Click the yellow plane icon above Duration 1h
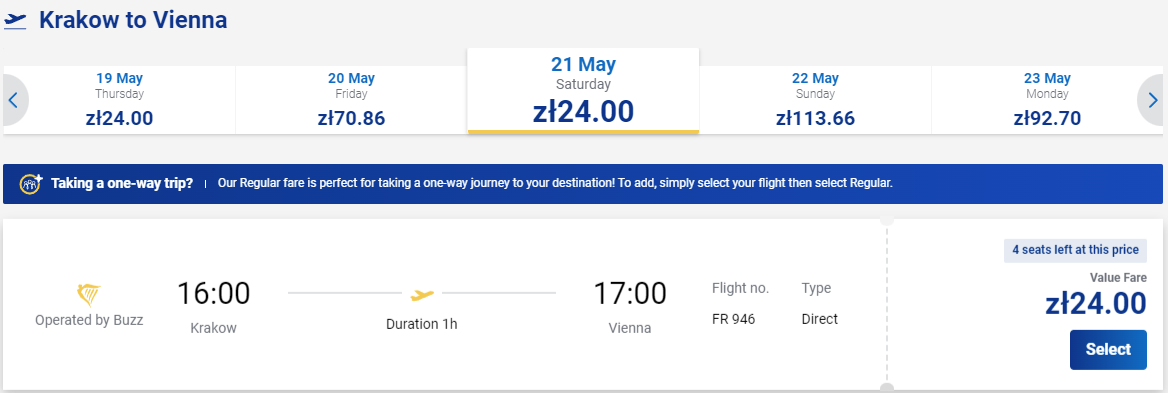 coord(422,295)
